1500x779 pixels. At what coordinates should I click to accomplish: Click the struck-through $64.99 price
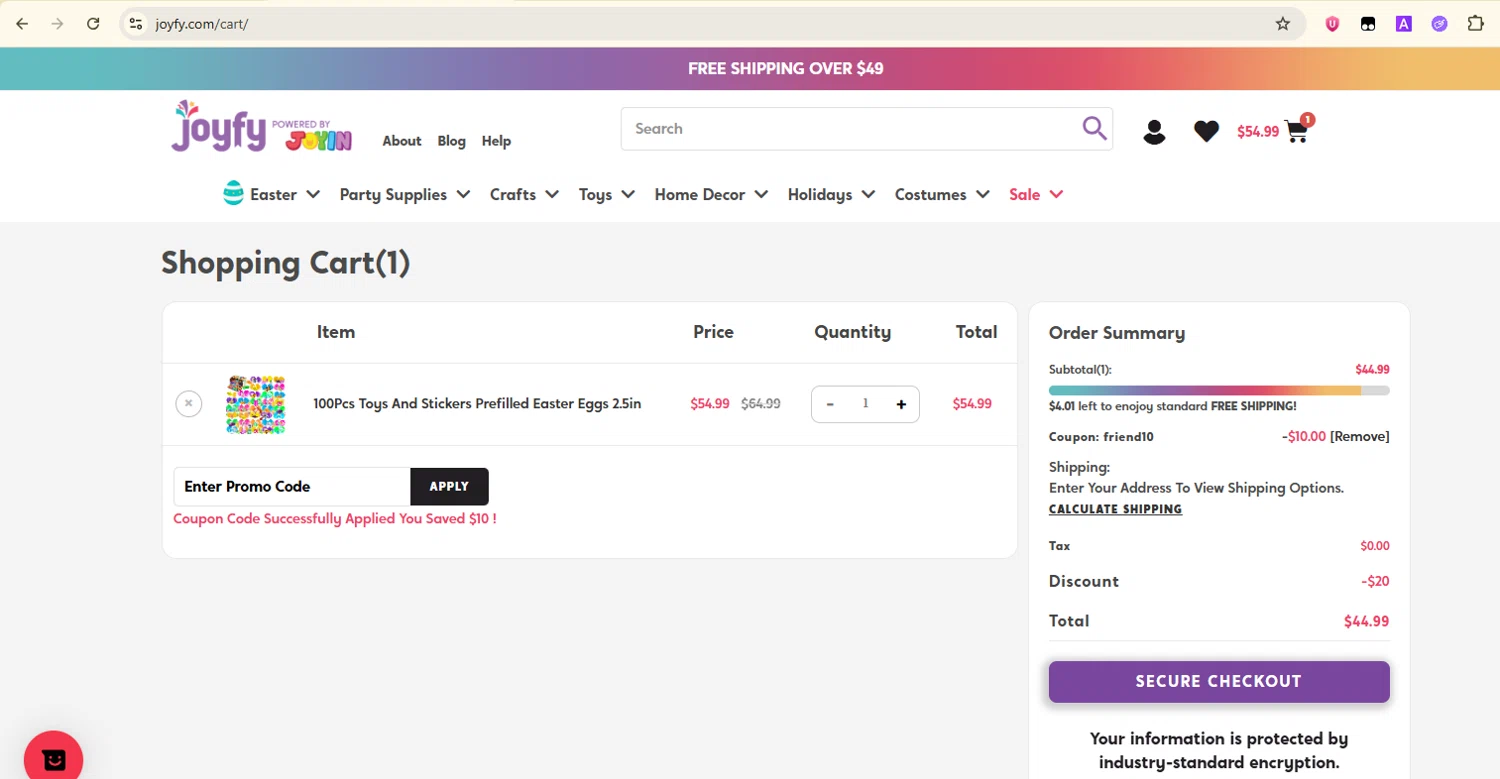[x=761, y=404]
